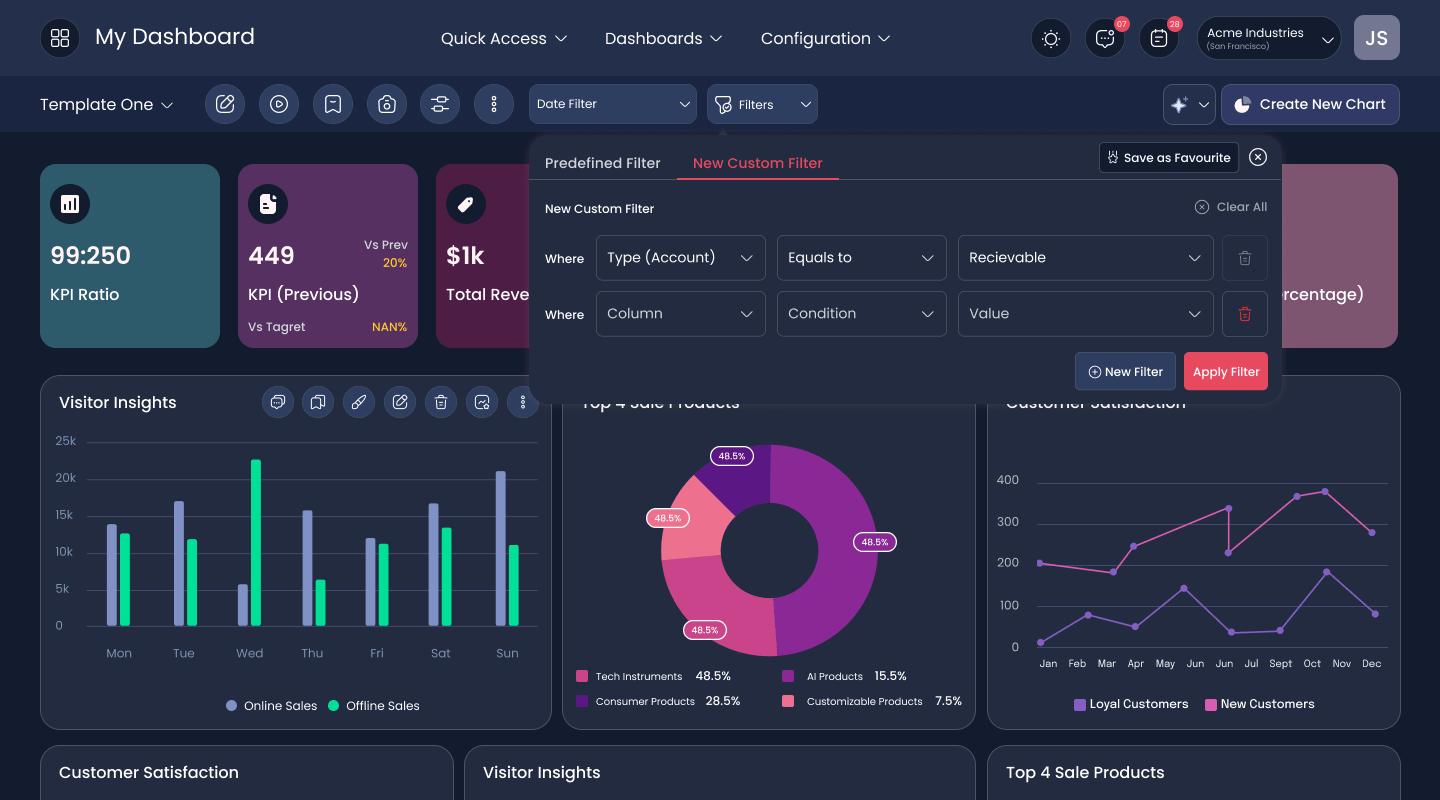Open the chat messages icon with badge 07
1440x800 pixels.
tap(1105, 38)
